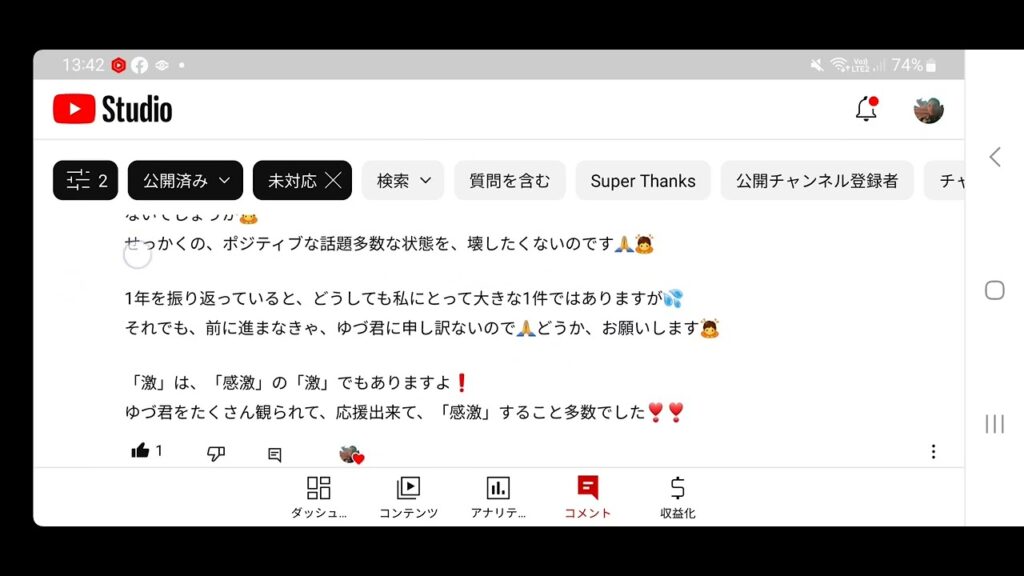Expand the 公開済み dropdown

click(x=185, y=180)
